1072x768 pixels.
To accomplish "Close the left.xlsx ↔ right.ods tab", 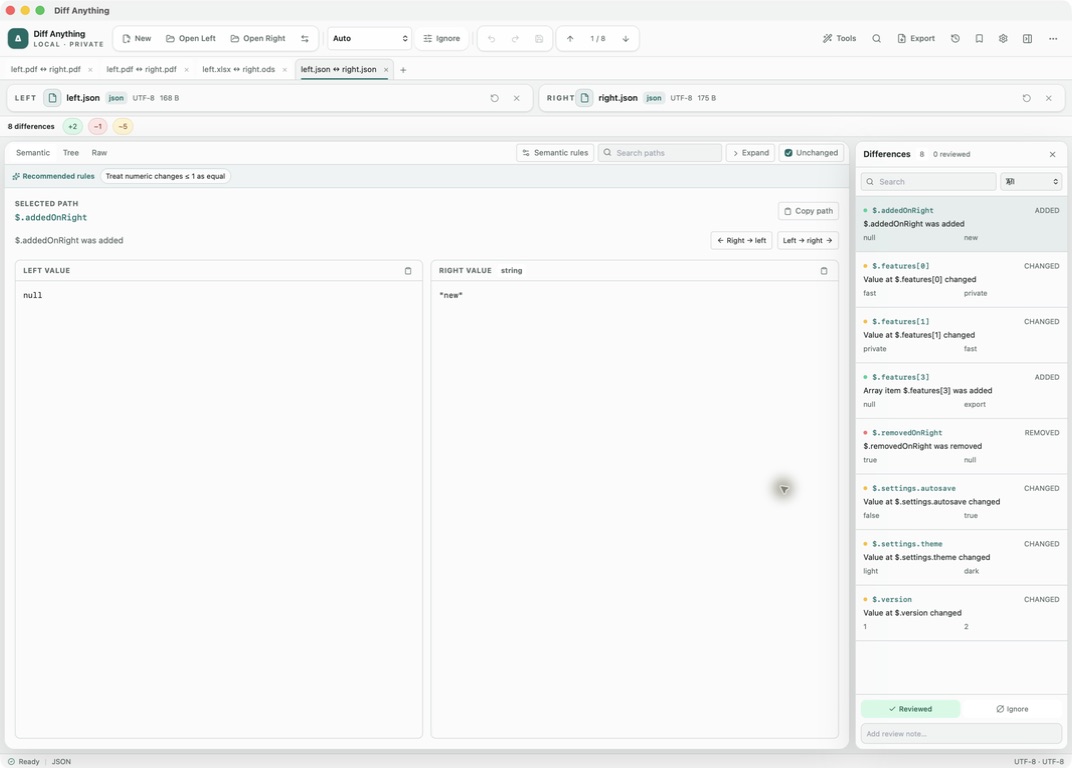I will pyautogui.click(x=285, y=70).
